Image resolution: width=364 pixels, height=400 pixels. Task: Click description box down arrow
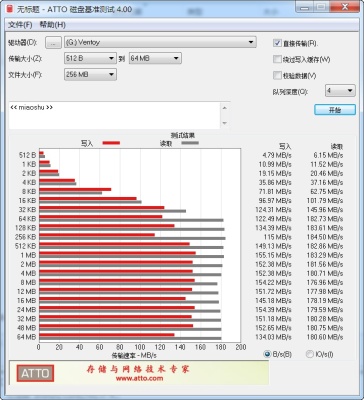(225, 123)
